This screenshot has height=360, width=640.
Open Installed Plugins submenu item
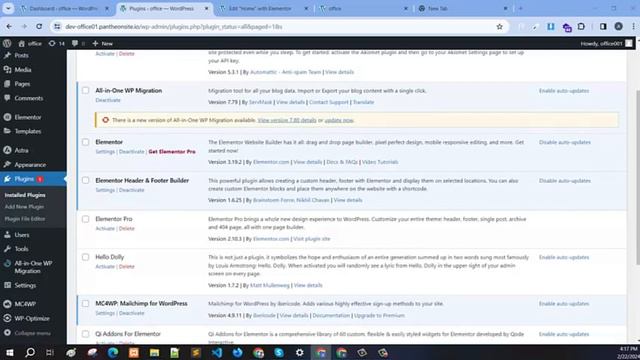[25, 195]
